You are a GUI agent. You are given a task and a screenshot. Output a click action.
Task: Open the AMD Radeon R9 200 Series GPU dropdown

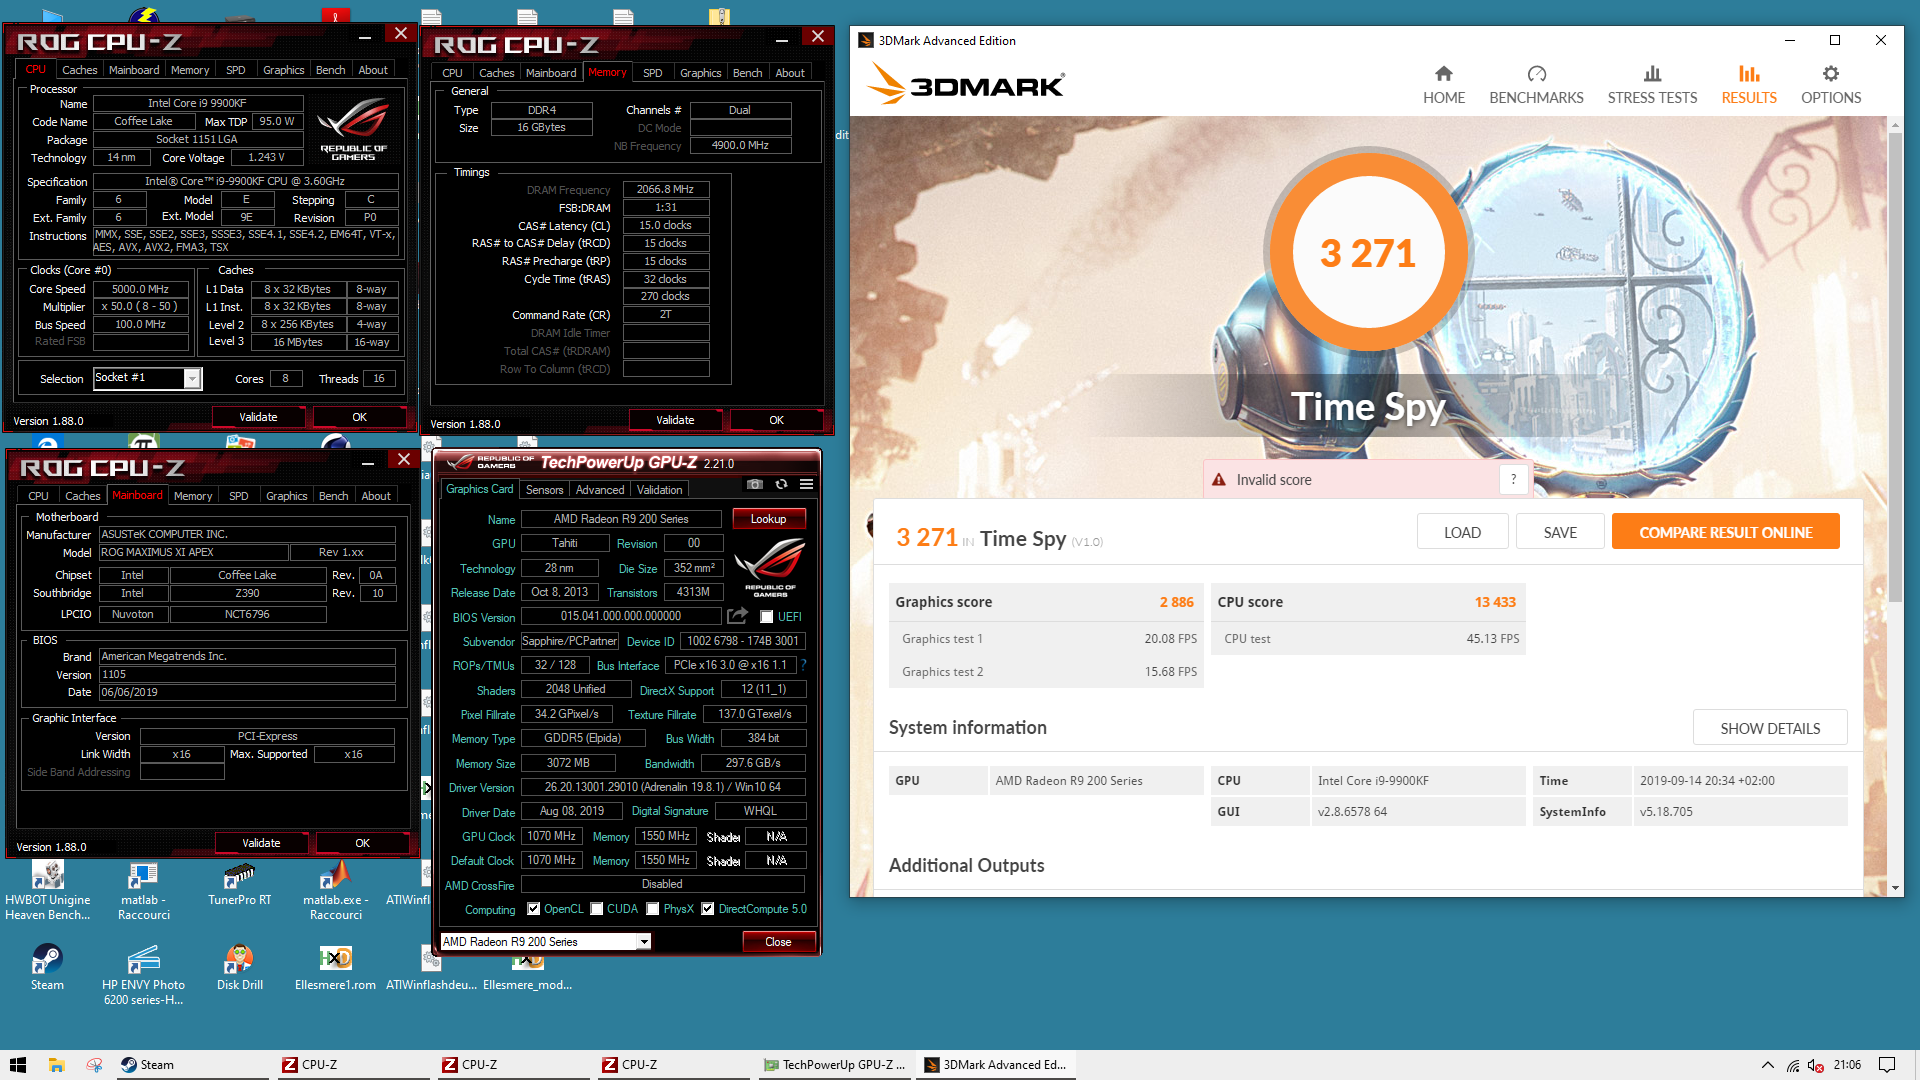(x=644, y=941)
